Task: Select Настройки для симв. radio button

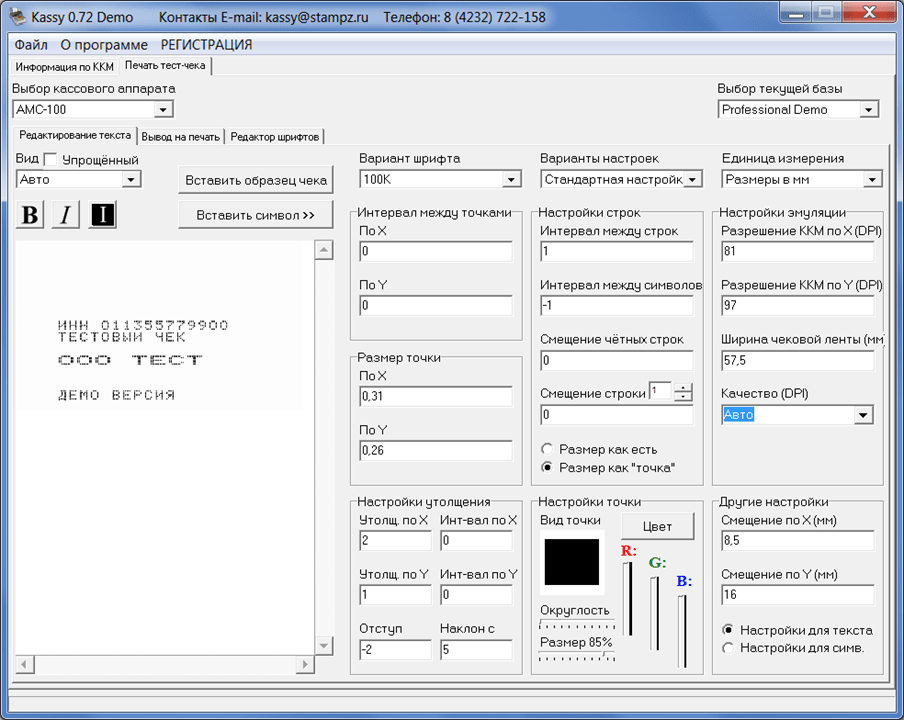Action: point(728,648)
